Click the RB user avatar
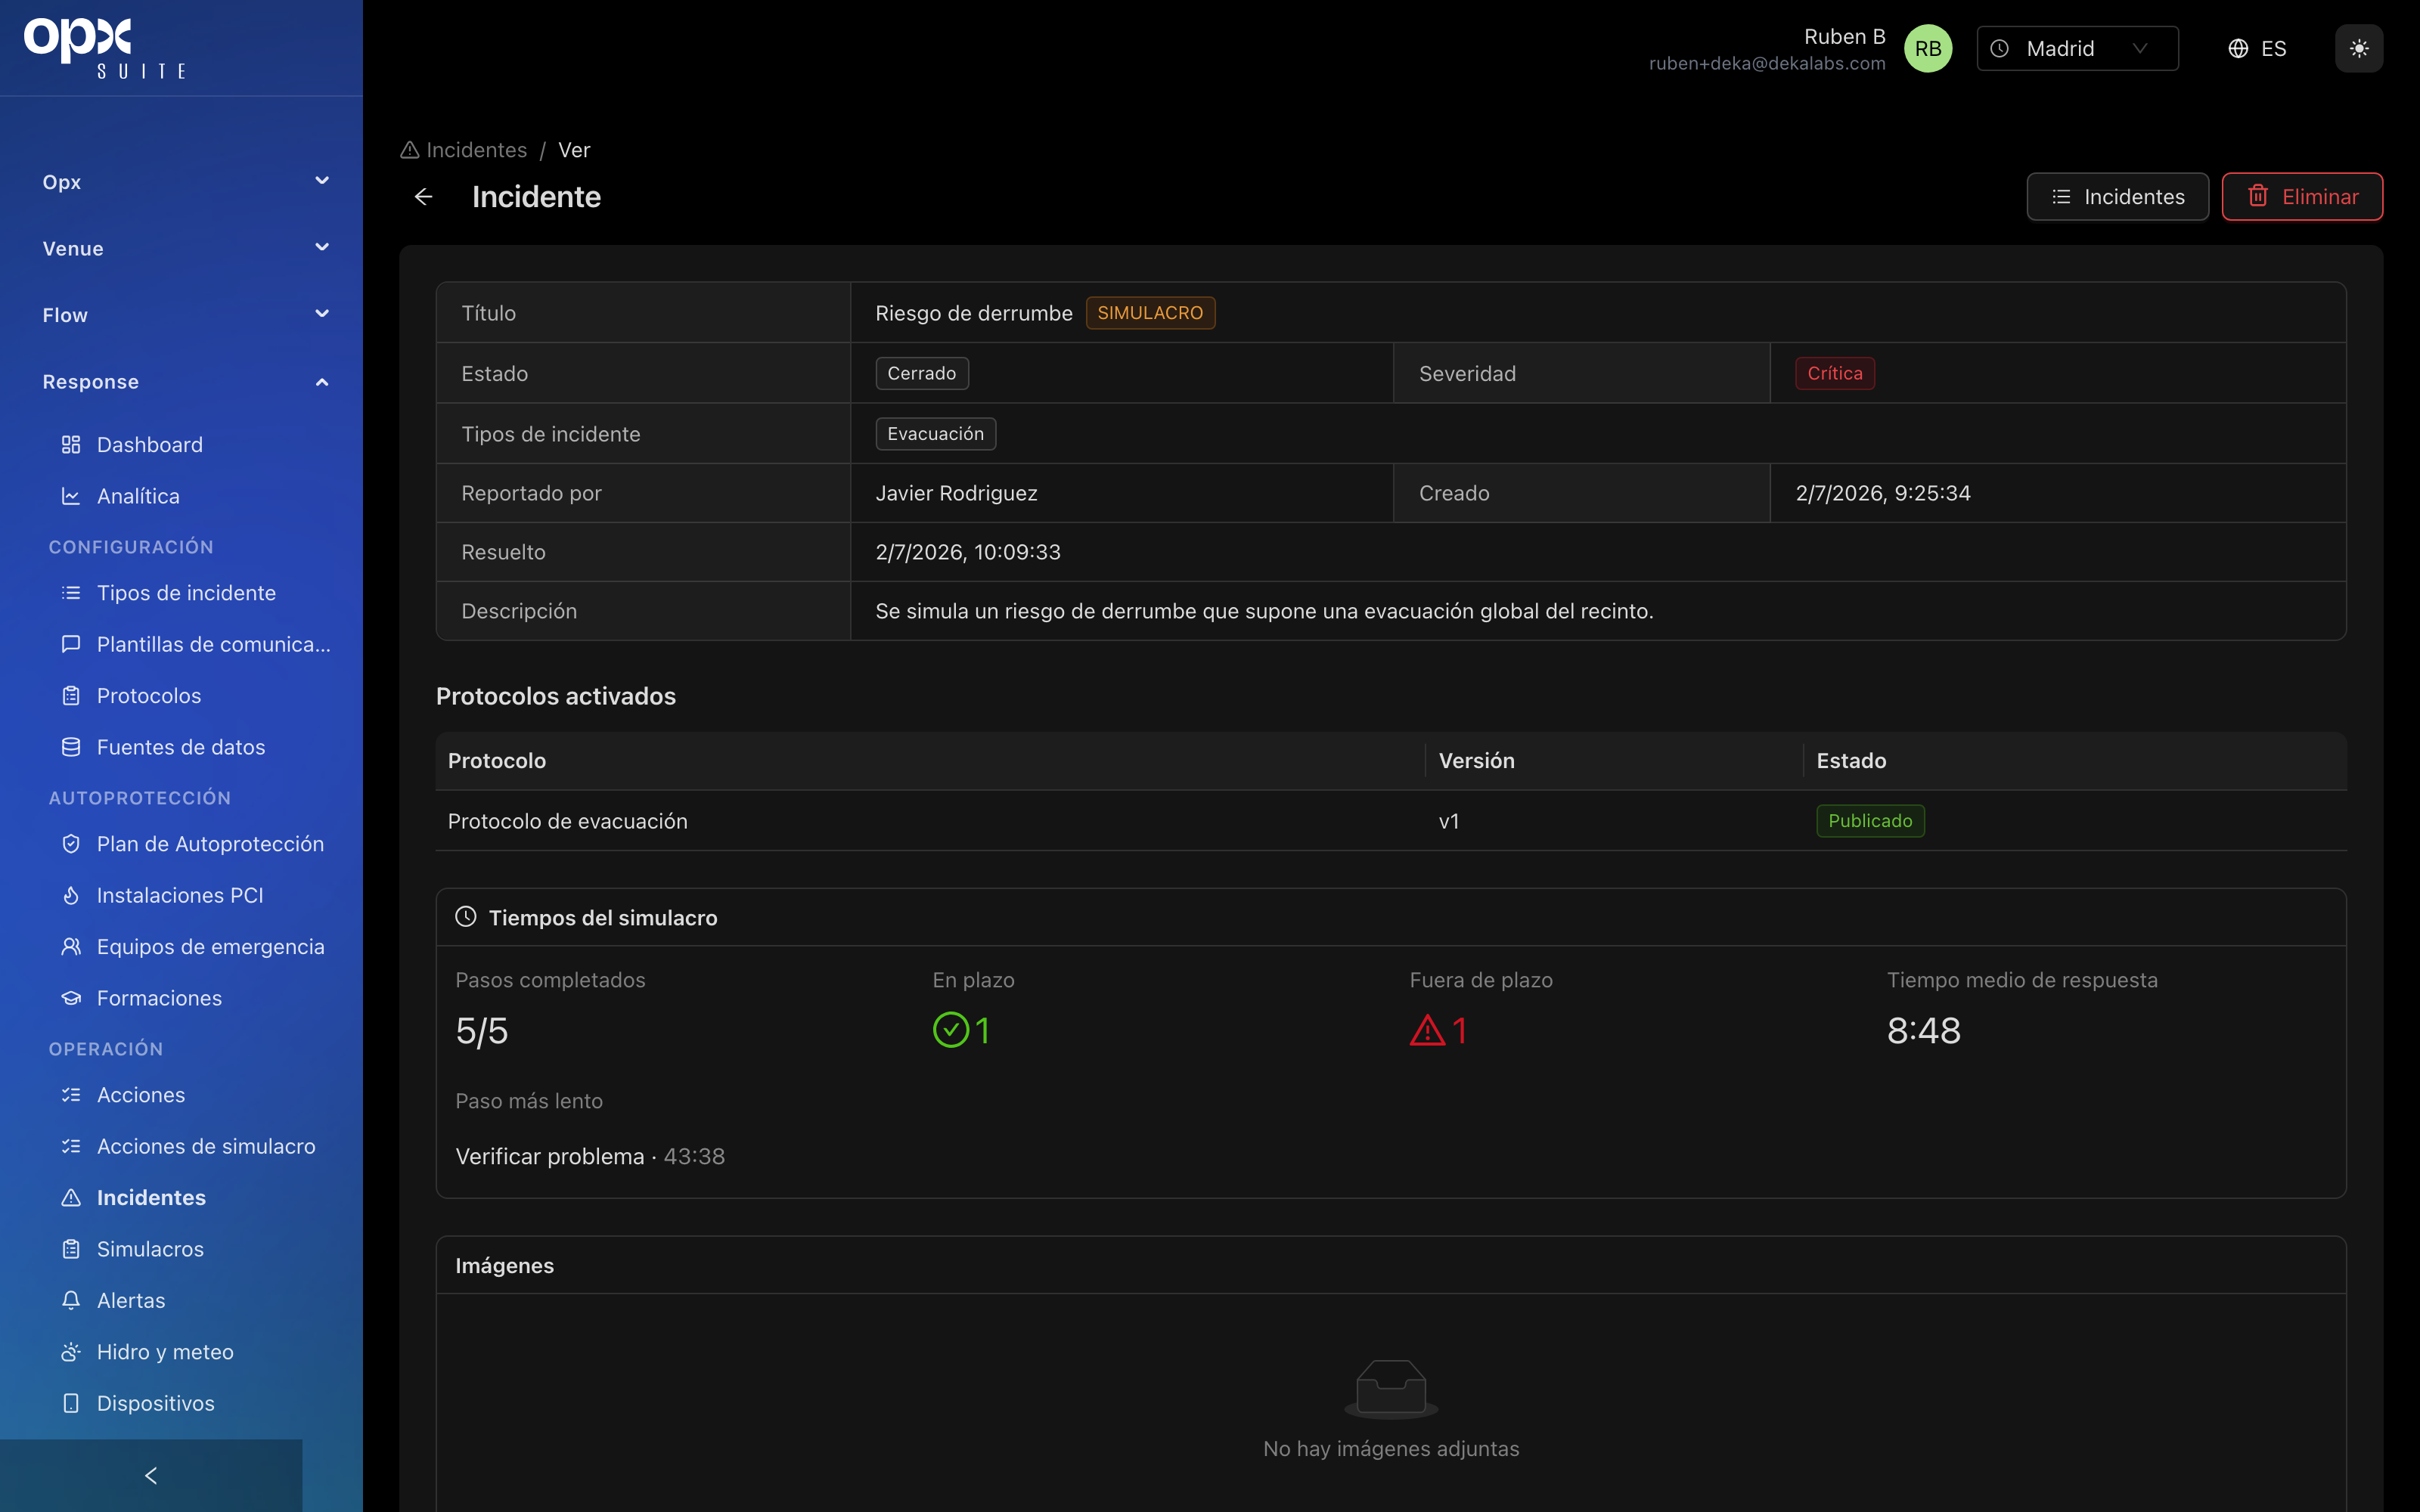The image size is (2420, 1512). 1927,49
